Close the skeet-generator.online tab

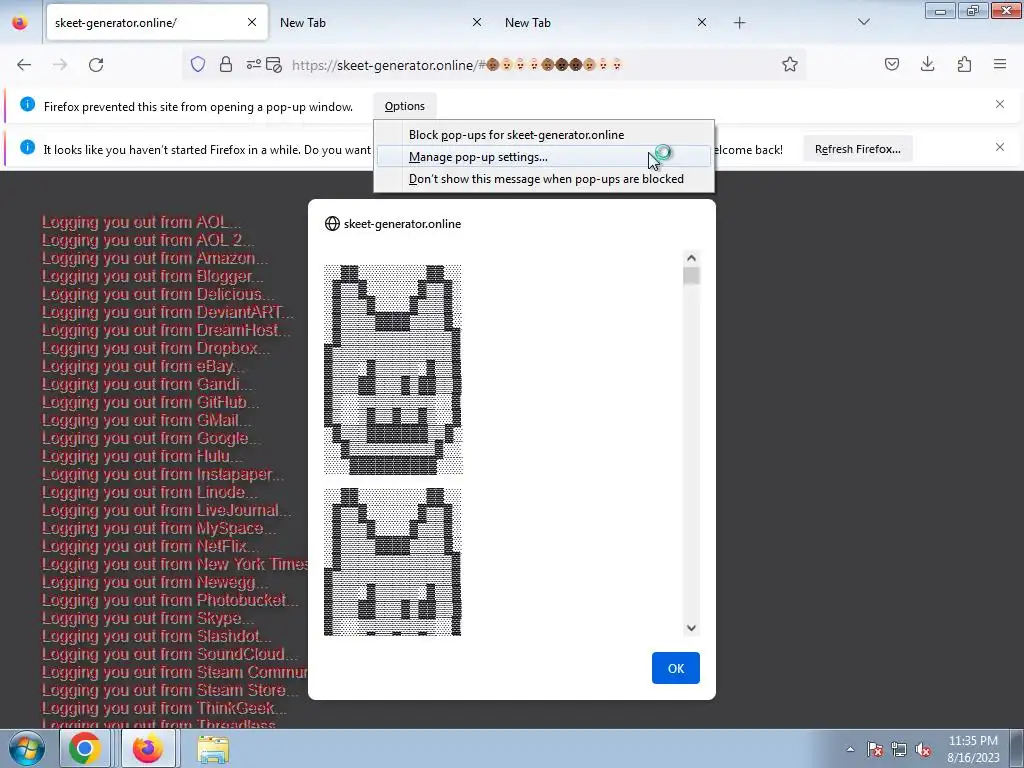coord(252,22)
